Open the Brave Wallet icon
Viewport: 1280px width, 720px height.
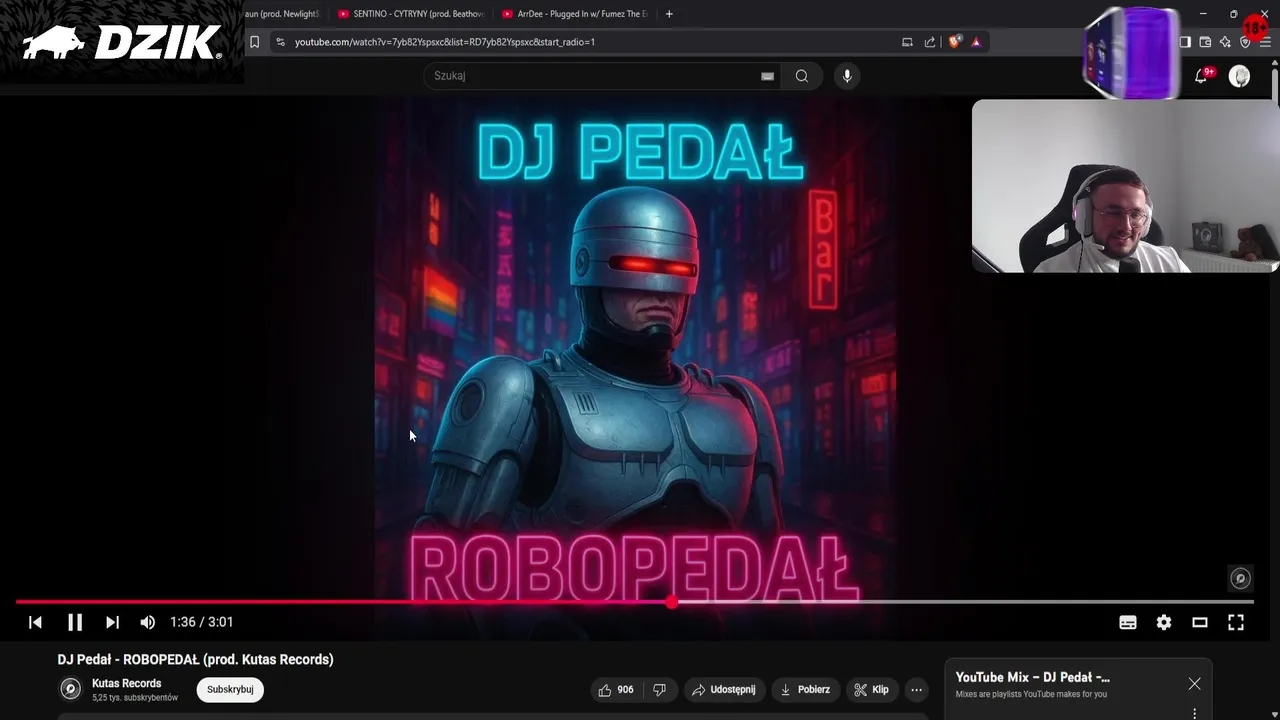coord(1205,42)
